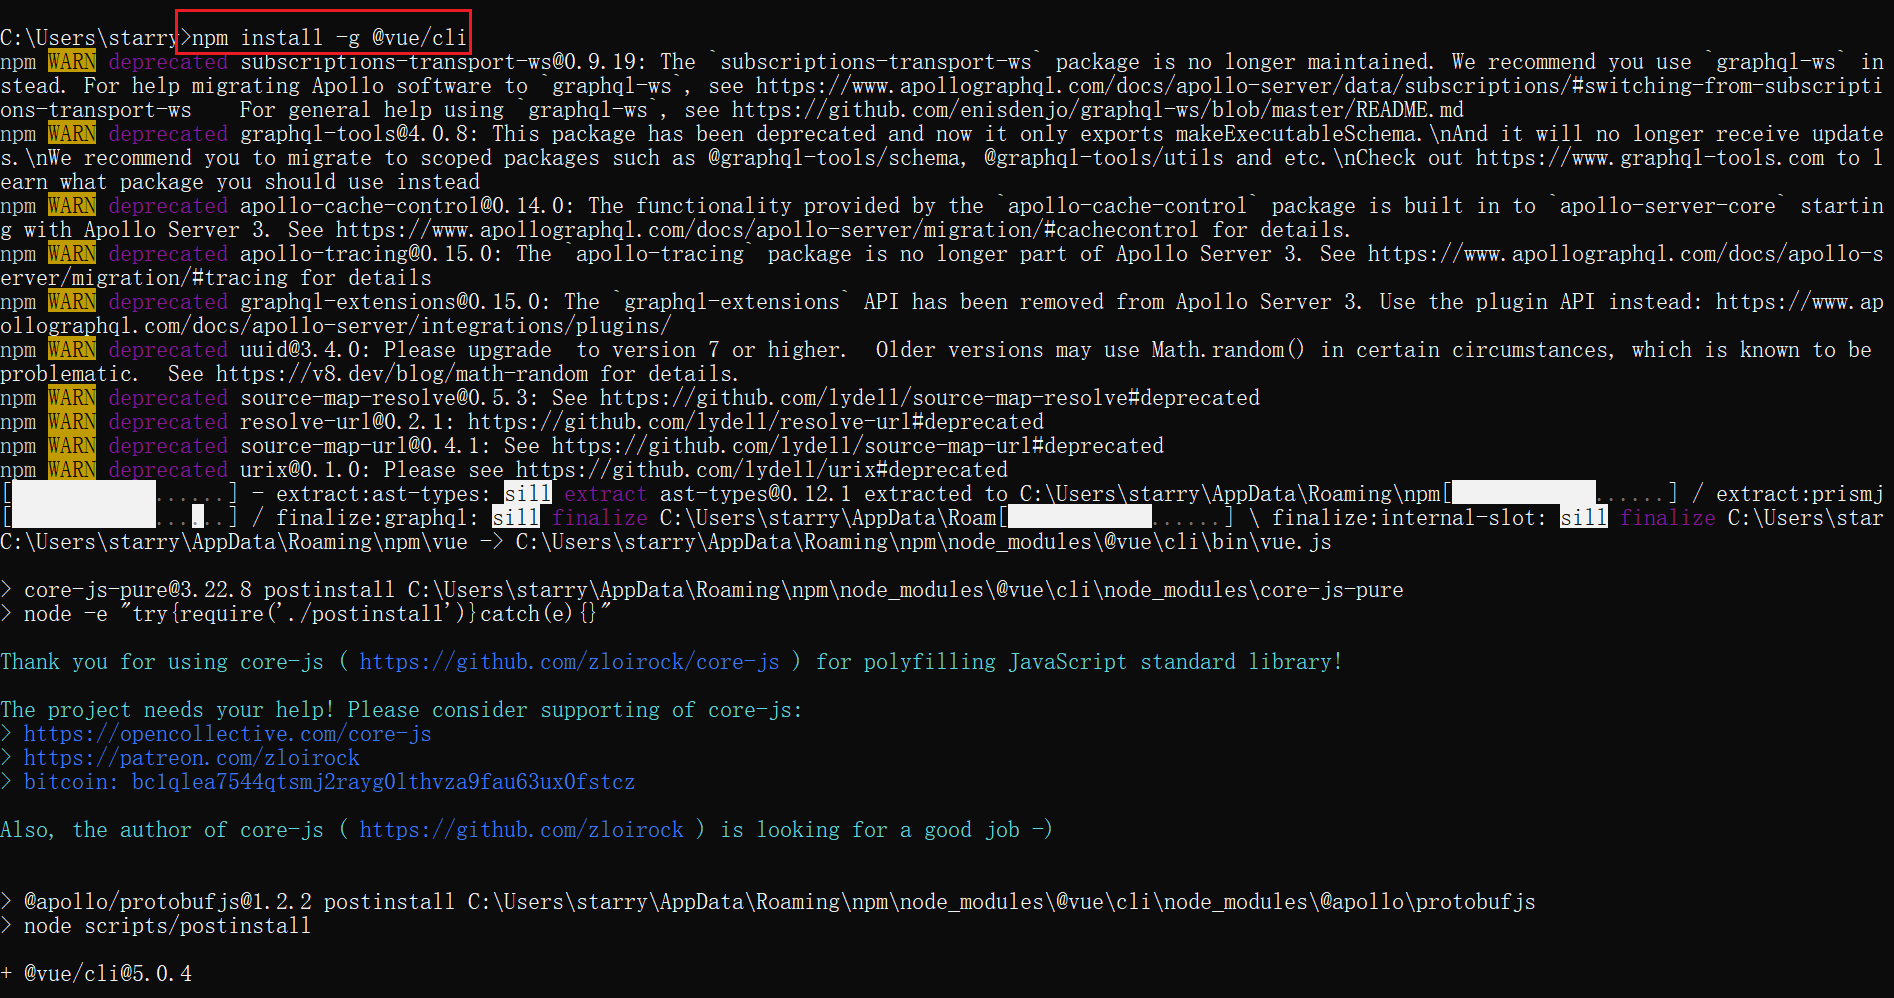Open the patreon.com/zloirock link

(191, 758)
